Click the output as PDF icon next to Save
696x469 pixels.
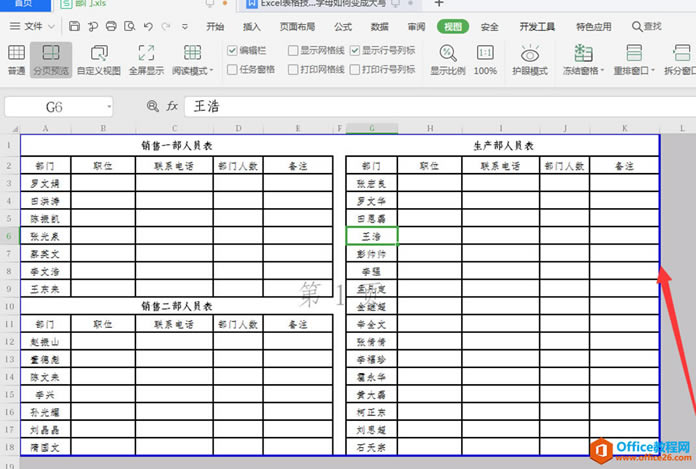(x=93, y=26)
